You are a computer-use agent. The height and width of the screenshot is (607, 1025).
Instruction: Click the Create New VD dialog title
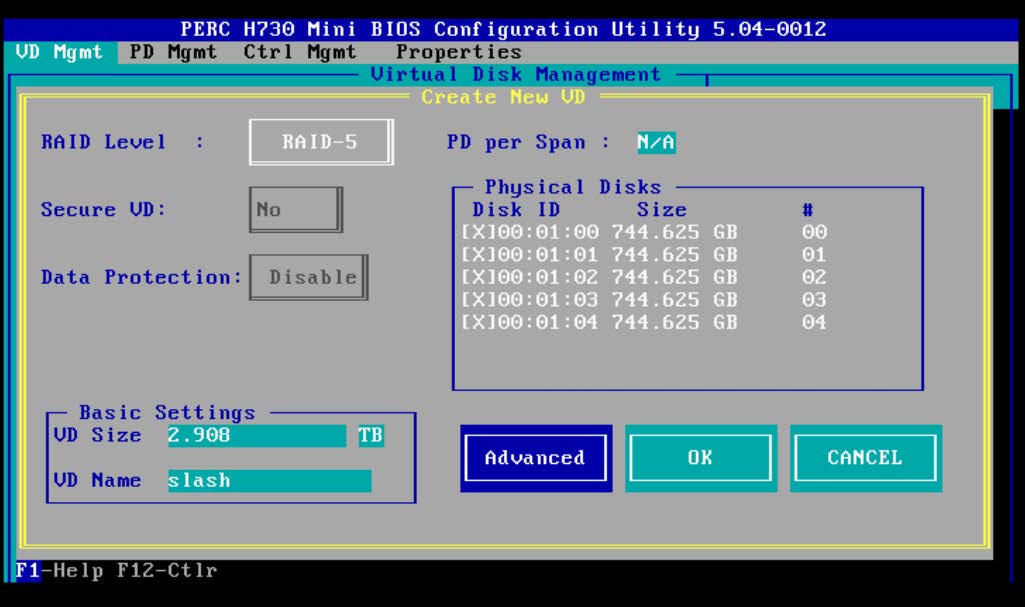coord(503,97)
